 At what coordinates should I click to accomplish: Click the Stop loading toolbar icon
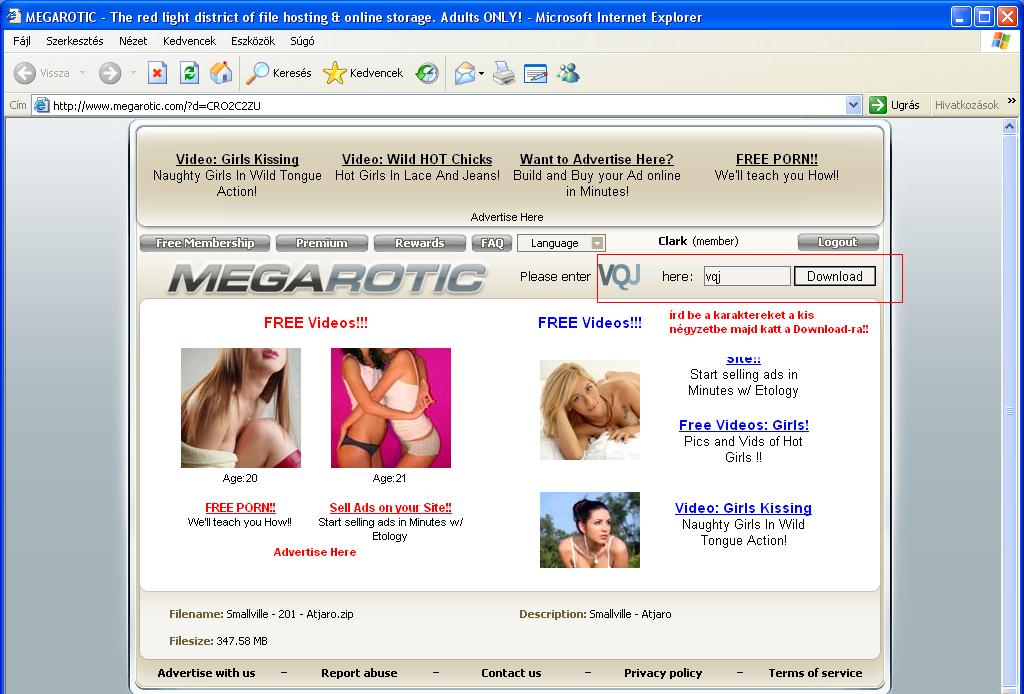[x=157, y=73]
